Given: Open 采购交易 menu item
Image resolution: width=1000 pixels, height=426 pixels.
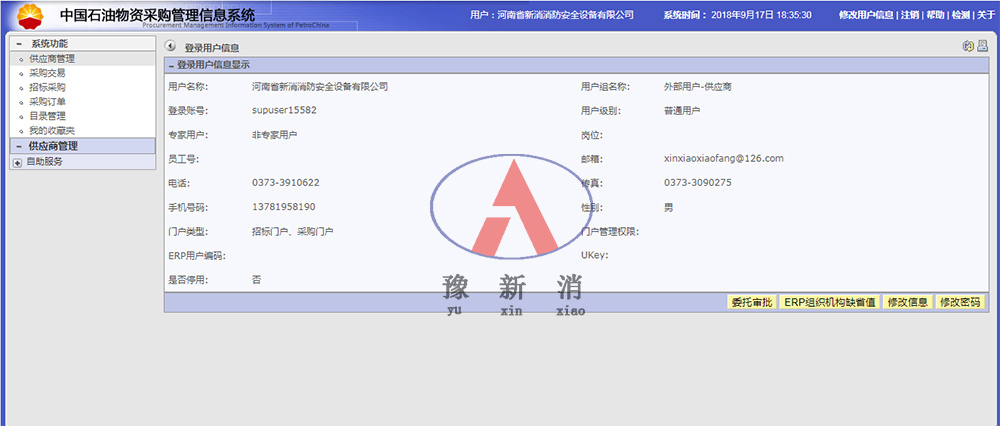Looking at the screenshot, I should [x=47, y=73].
